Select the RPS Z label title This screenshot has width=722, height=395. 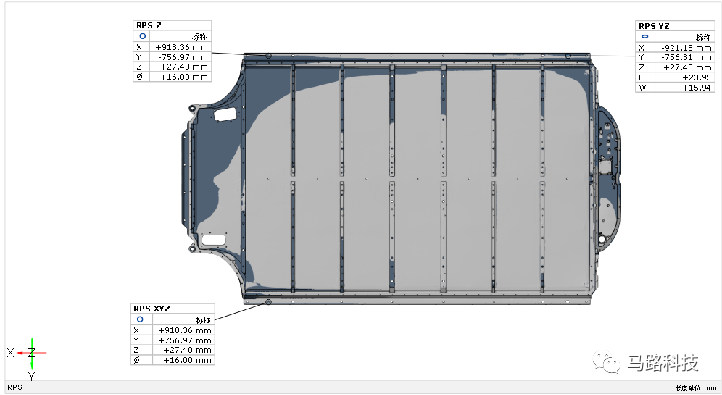(x=149, y=25)
